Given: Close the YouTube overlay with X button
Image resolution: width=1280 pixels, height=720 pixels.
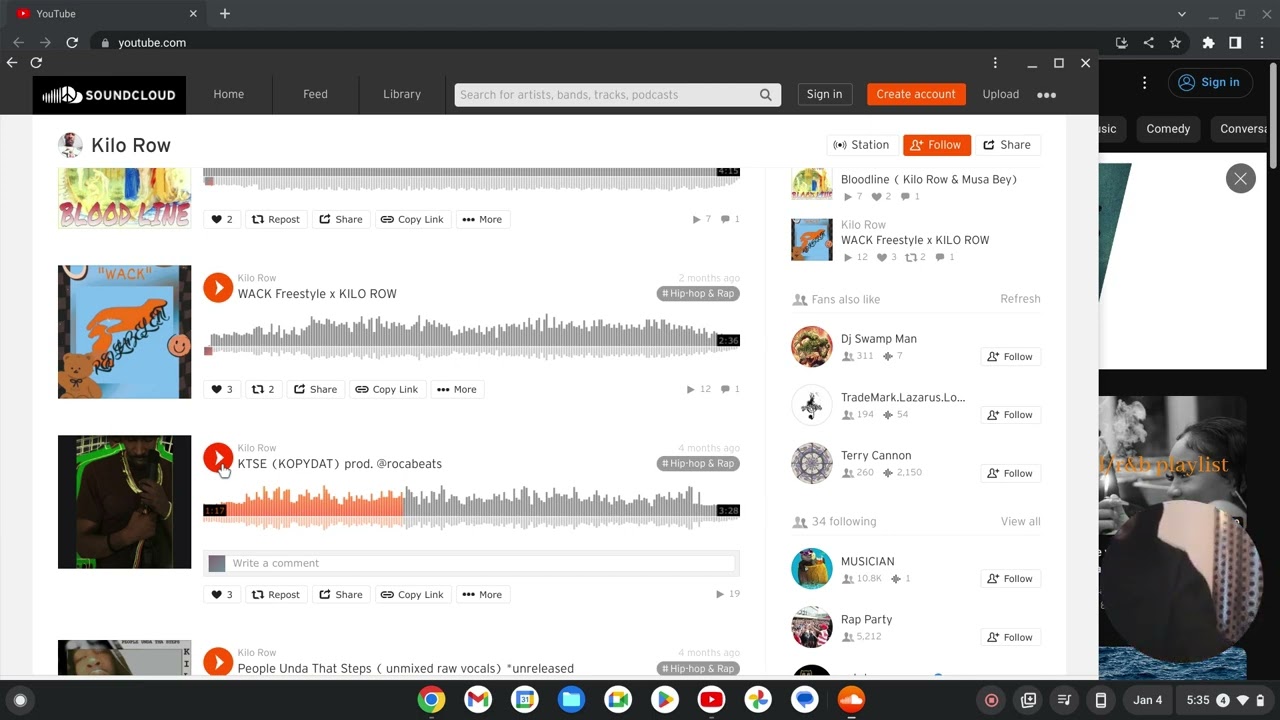Looking at the screenshot, I should [x=1240, y=179].
